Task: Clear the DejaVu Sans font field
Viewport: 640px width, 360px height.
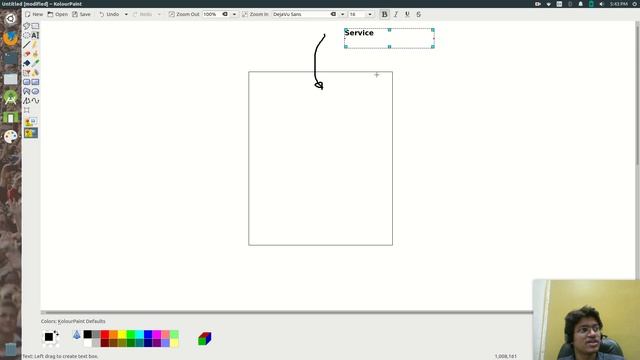Action: [x=333, y=14]
